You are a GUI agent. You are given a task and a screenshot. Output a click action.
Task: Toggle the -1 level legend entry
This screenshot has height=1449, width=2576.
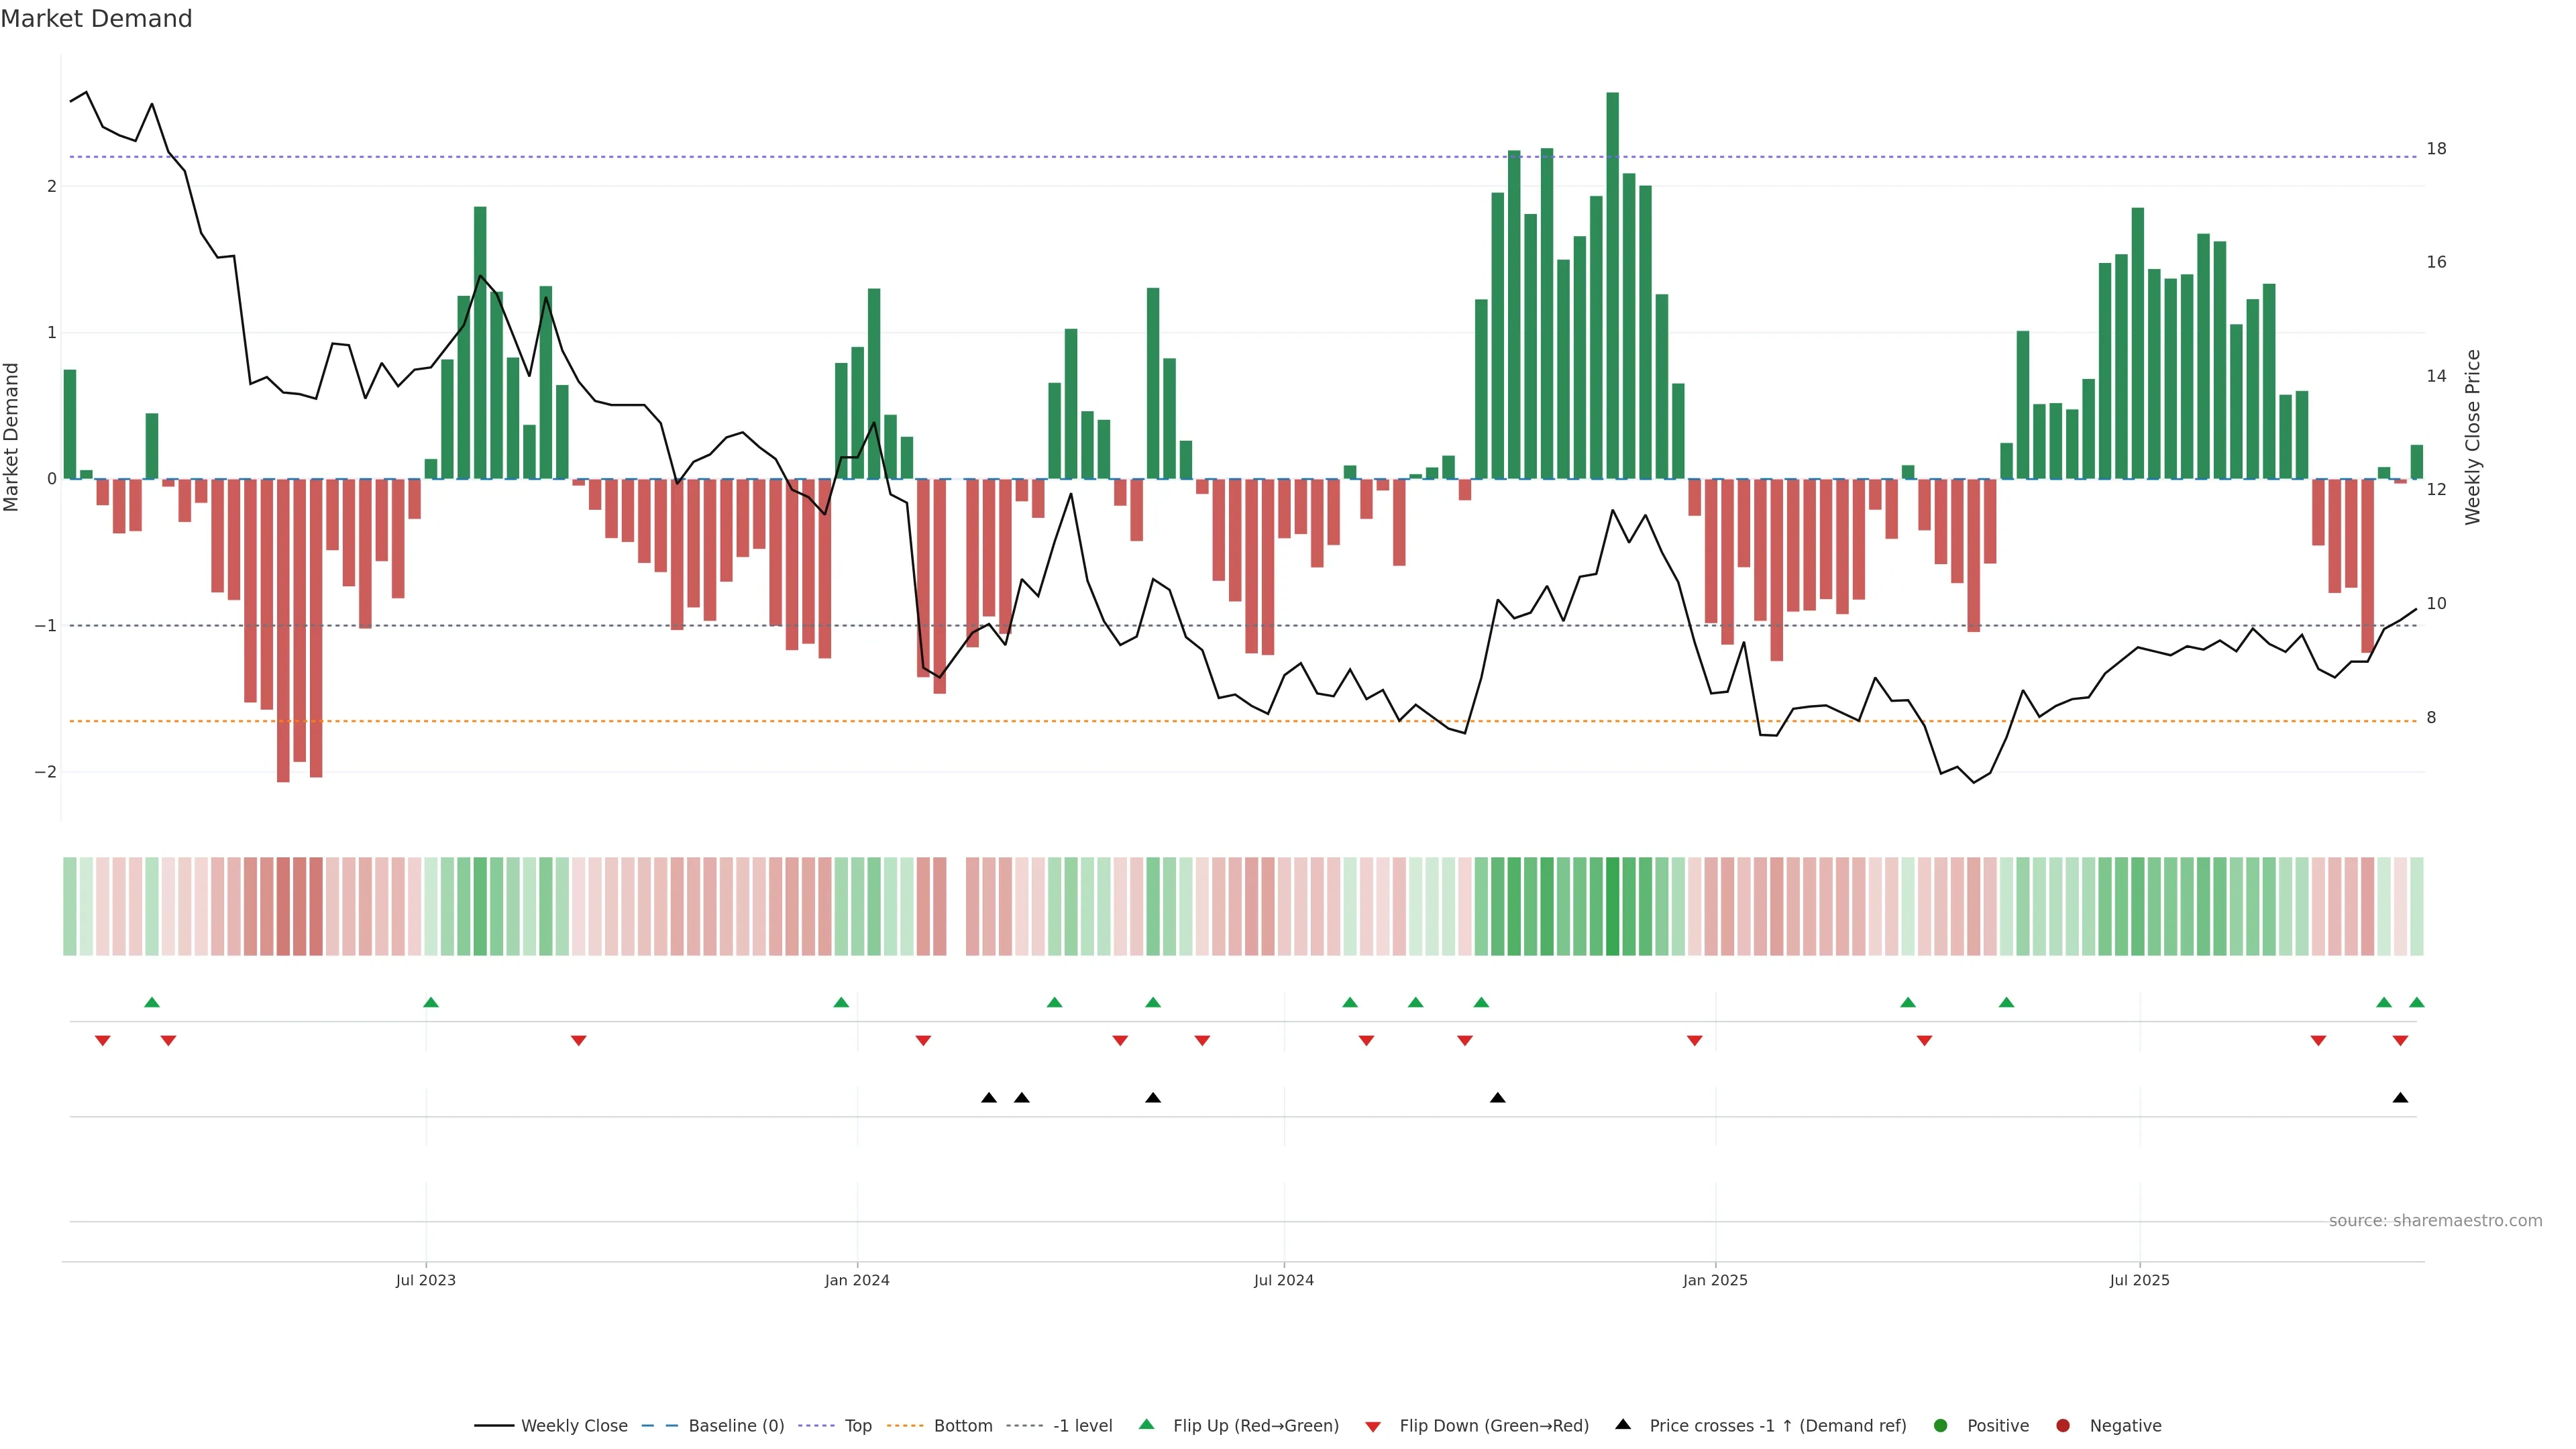tap(1082, 1425)
